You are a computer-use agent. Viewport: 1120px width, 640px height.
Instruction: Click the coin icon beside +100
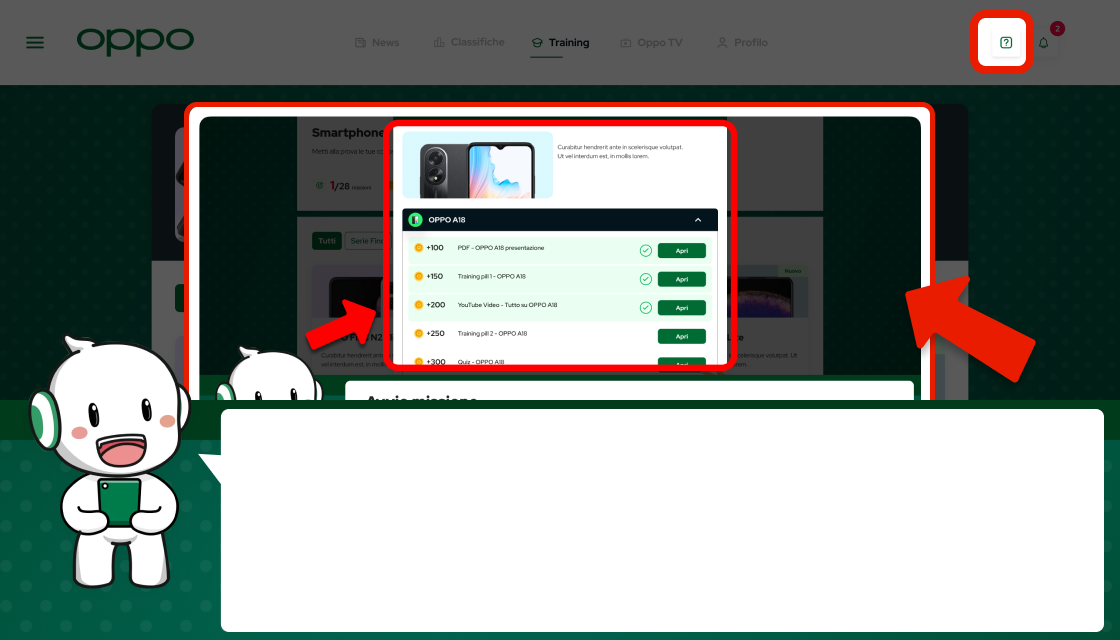pos(419,248)
